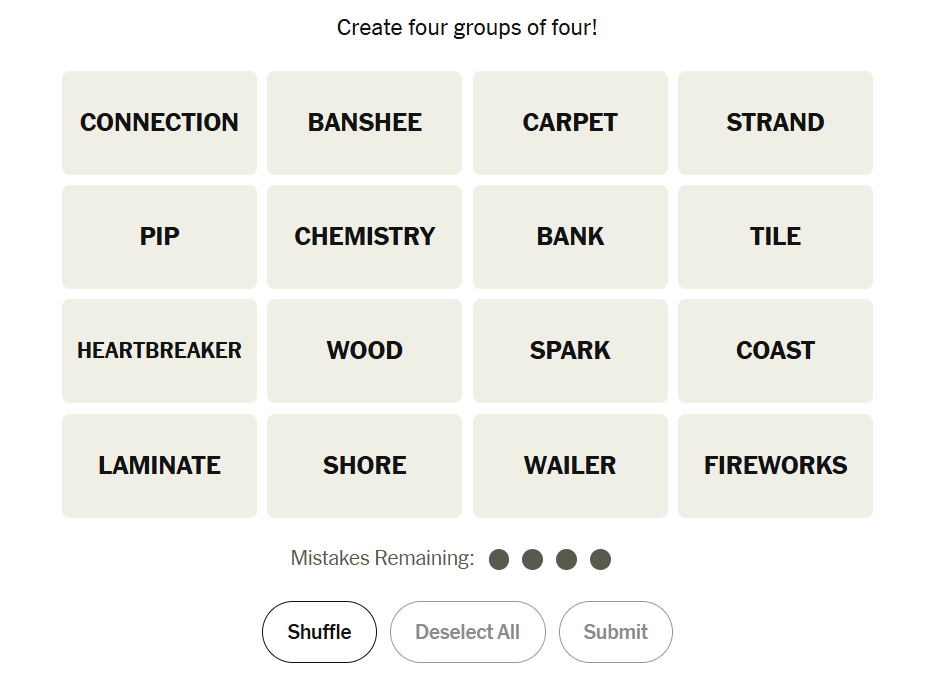944x694 pixels.
Task: Select the CHEMISTRY word tile
Action: click(x=364, y=237)
